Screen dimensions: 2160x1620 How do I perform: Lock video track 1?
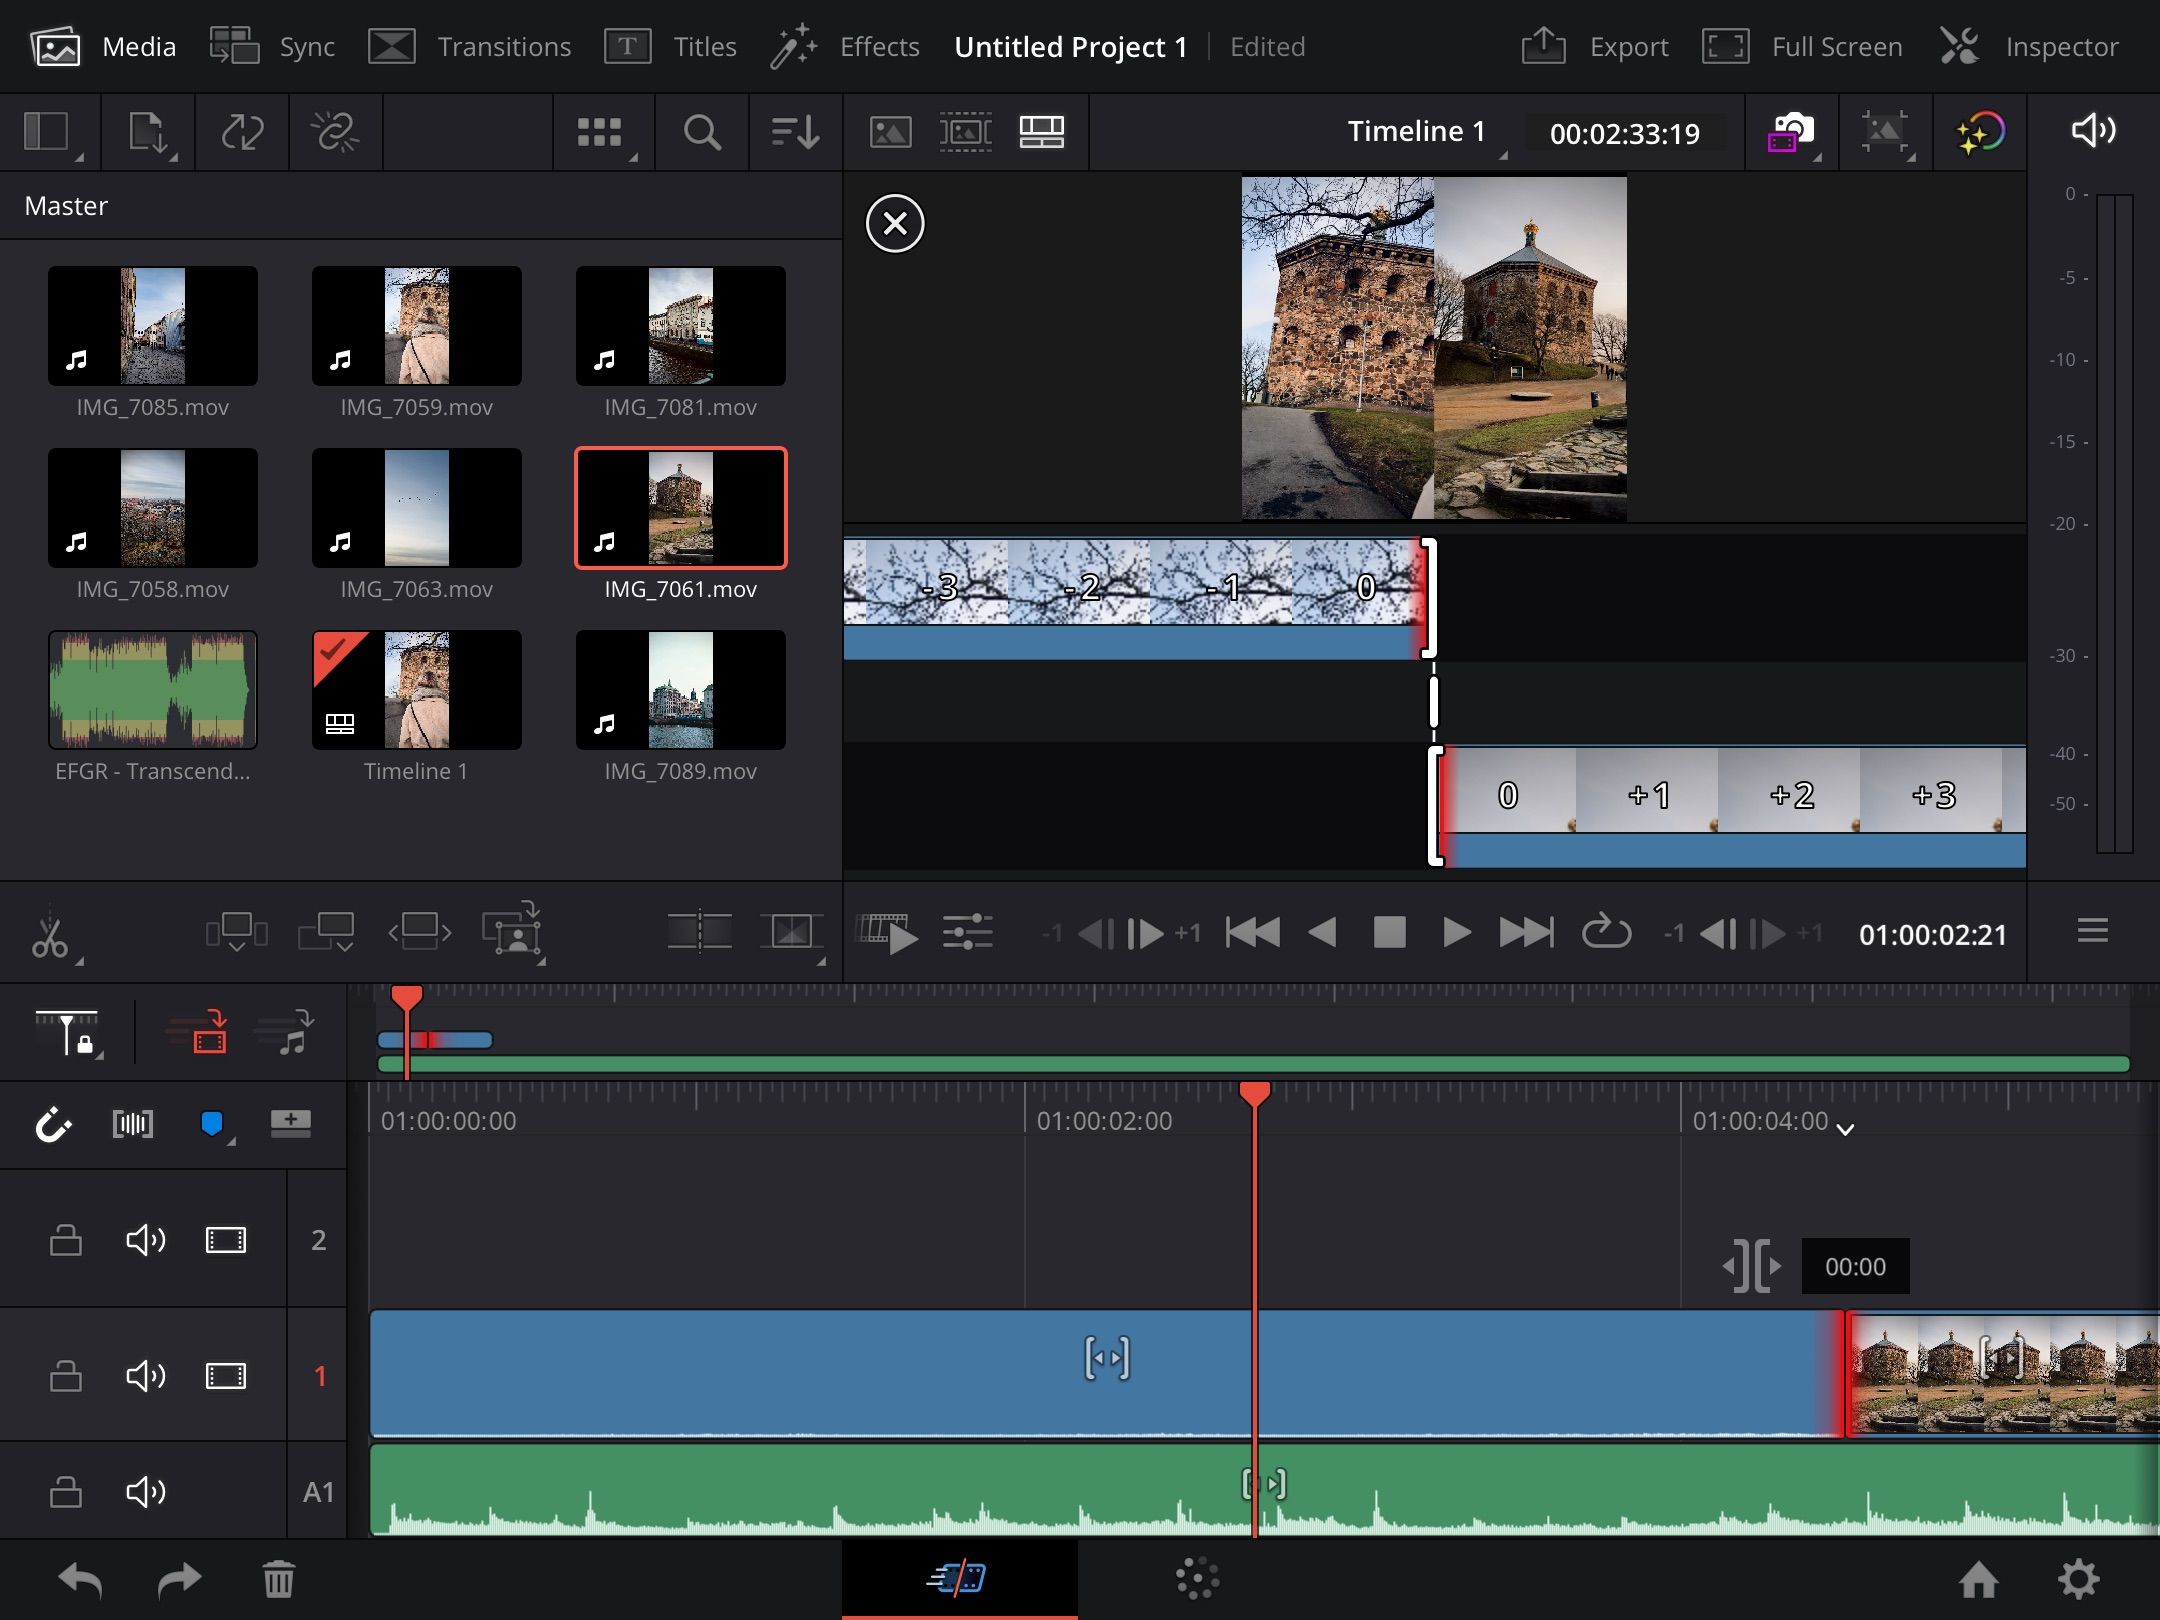click(x=65, y=1375)
